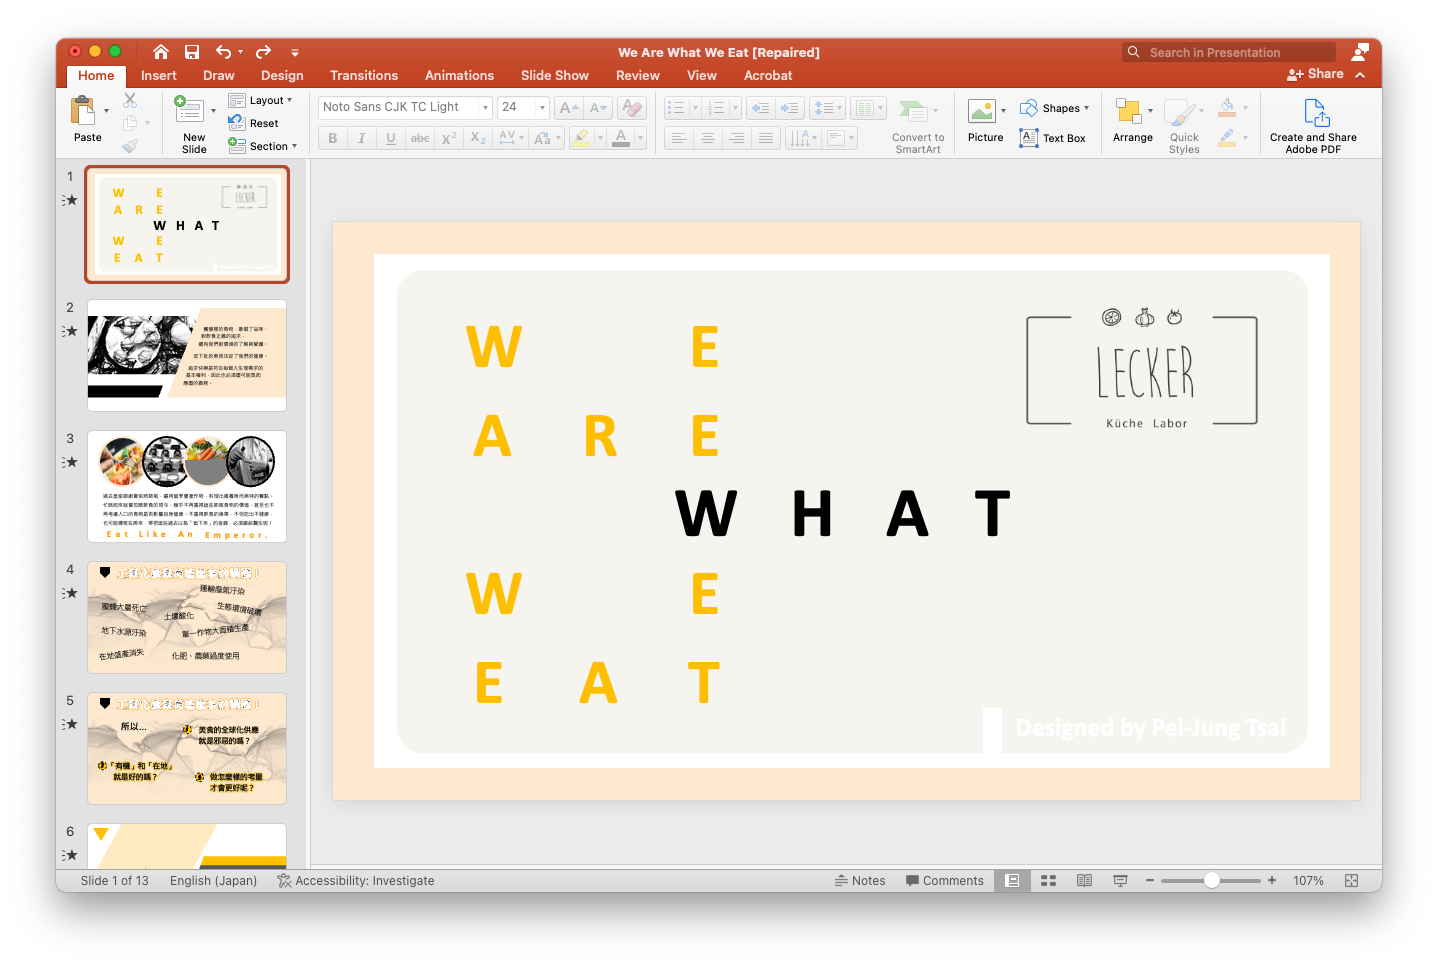Open the Insert tab
Image resolution: width=1438 pixels, height=966 pixels.
[x=159, y=75]
